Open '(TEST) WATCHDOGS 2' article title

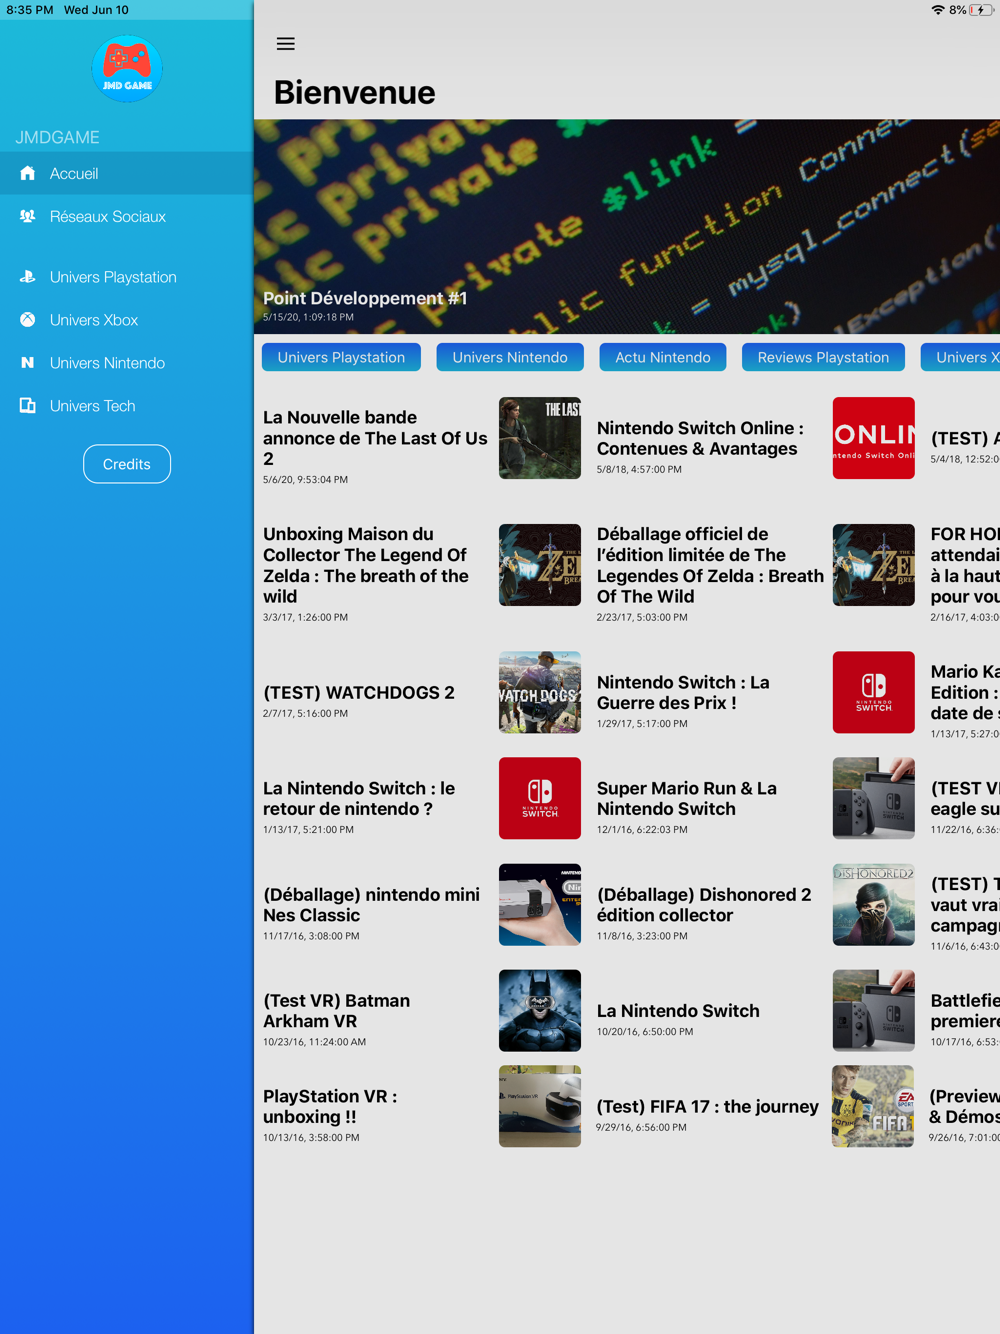pyautogui.click(x=359, y=692)
